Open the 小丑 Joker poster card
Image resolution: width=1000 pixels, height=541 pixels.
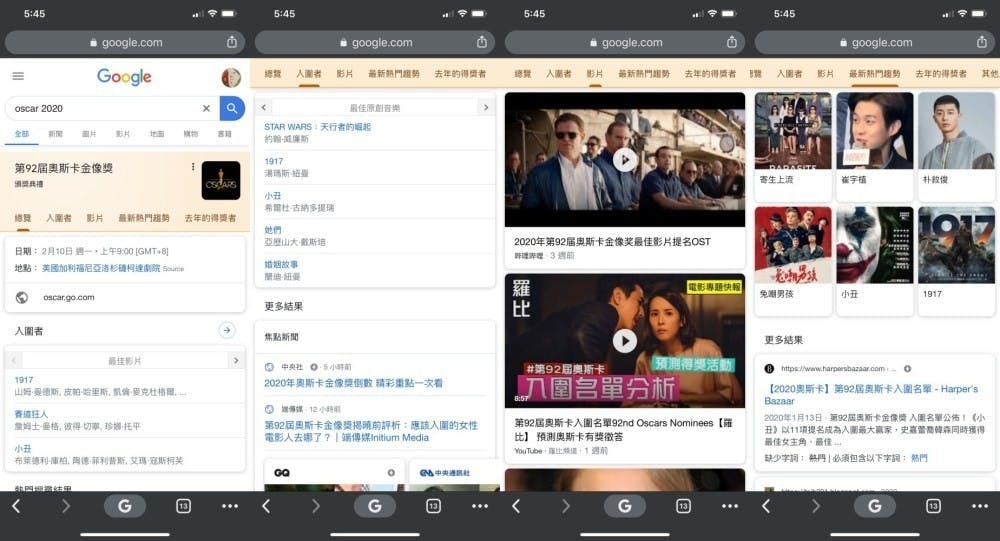click(875, 260)
